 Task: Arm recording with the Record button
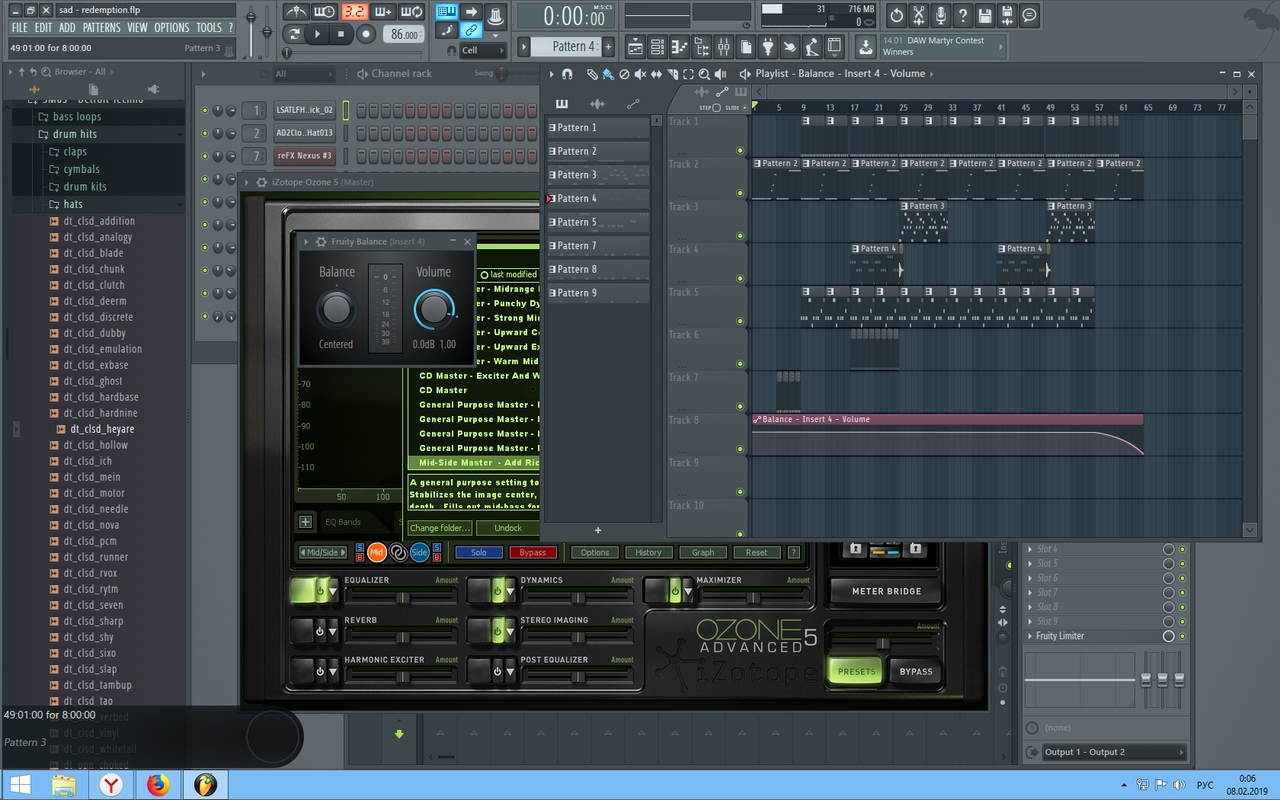(366, 34)
